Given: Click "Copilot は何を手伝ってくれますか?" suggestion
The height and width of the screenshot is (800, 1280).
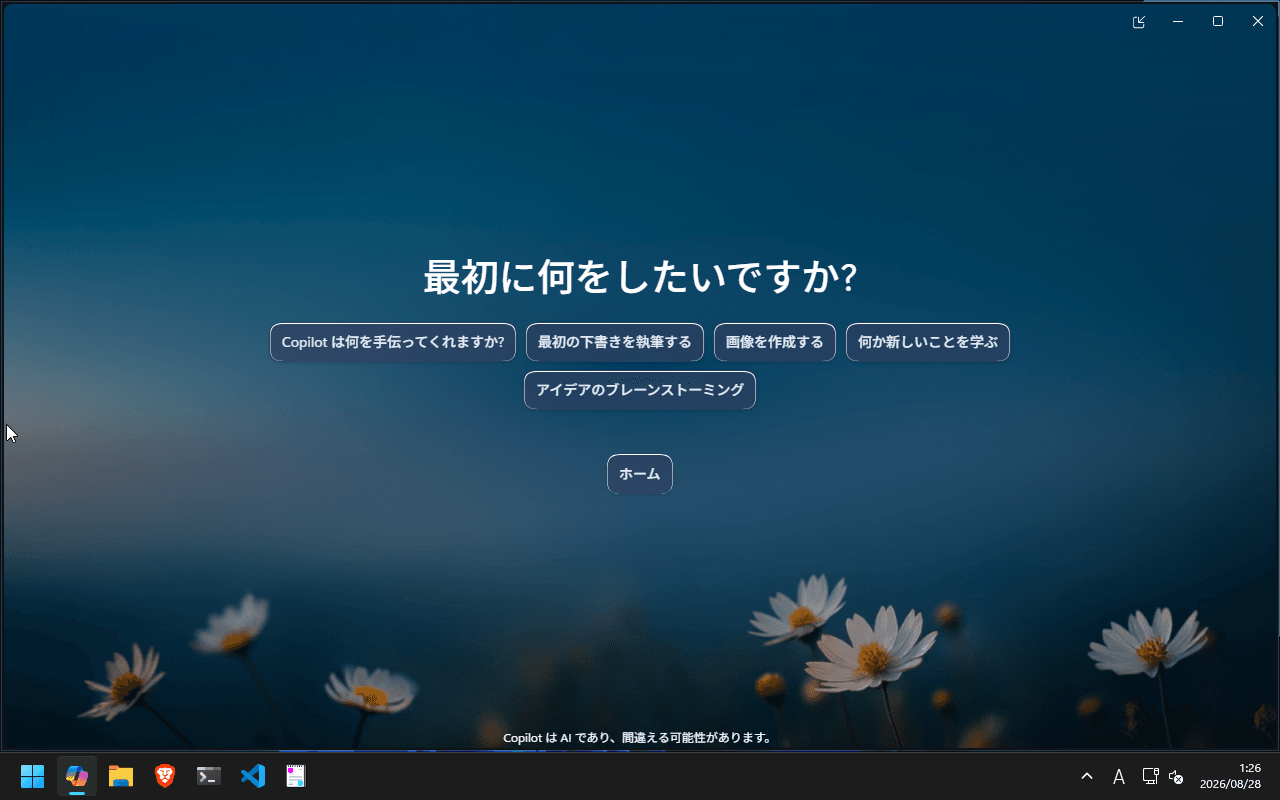Looking at the screenshot, I should pos(393,342).
